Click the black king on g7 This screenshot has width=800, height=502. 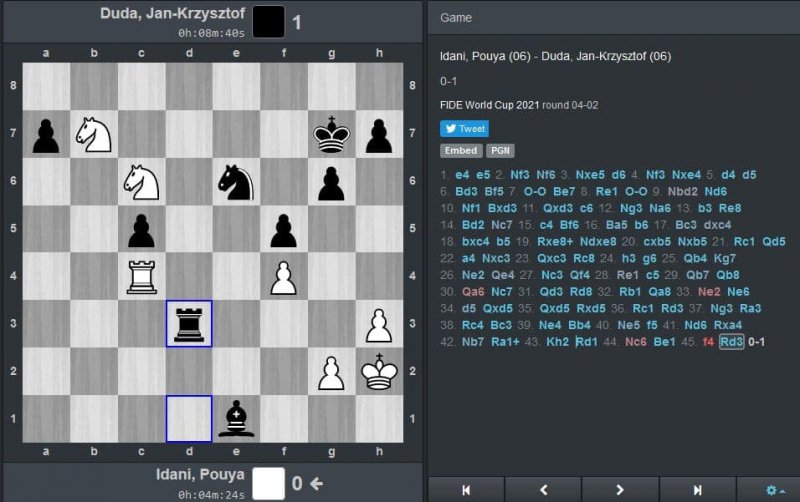[332, 134]
